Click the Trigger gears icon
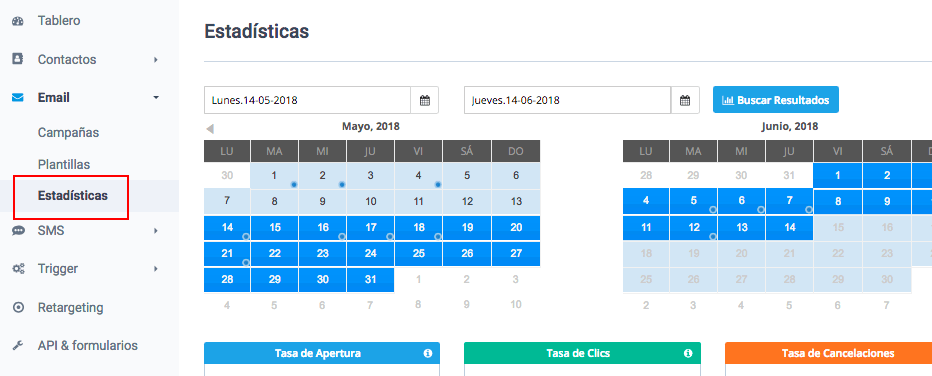The width and height of the screenshot is (932, 376). coord(18,269)
